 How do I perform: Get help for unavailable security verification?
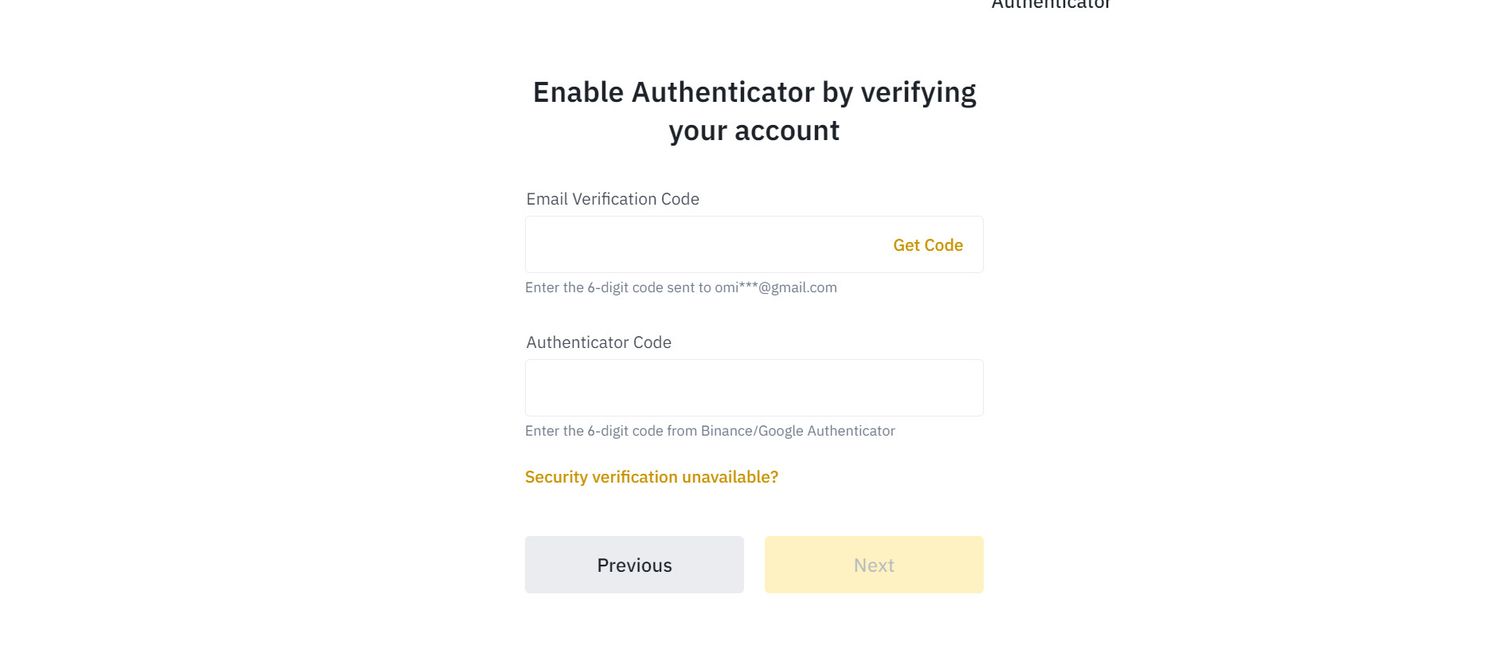[651, 477]
